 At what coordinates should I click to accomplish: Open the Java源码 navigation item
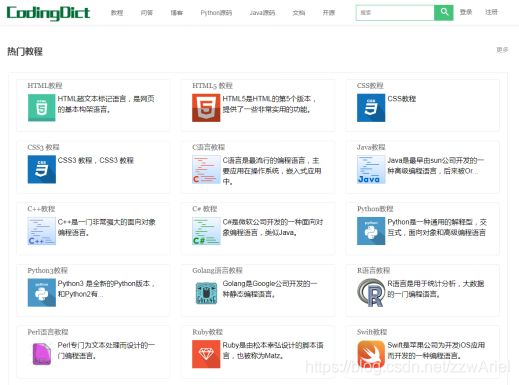coord(262,13)
